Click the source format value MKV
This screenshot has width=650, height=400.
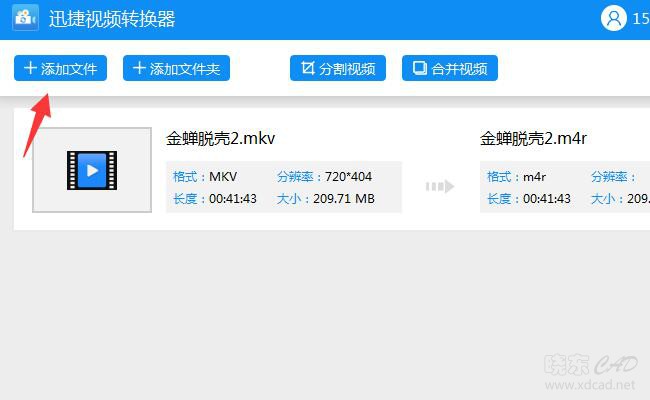point(223,177)
